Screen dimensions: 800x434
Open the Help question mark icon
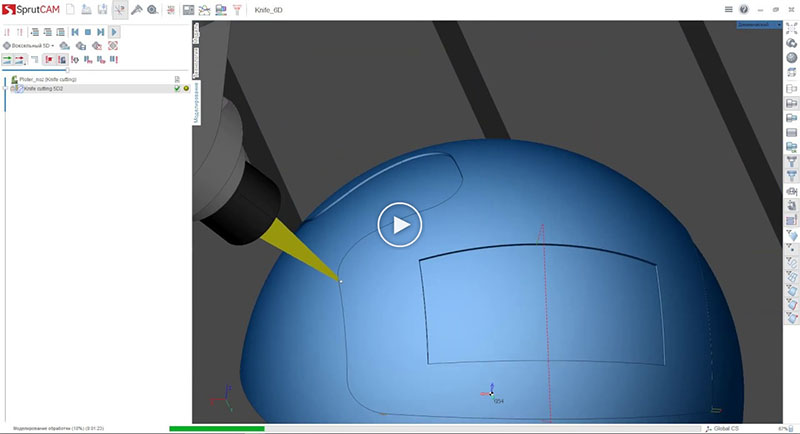pos(744,9)
